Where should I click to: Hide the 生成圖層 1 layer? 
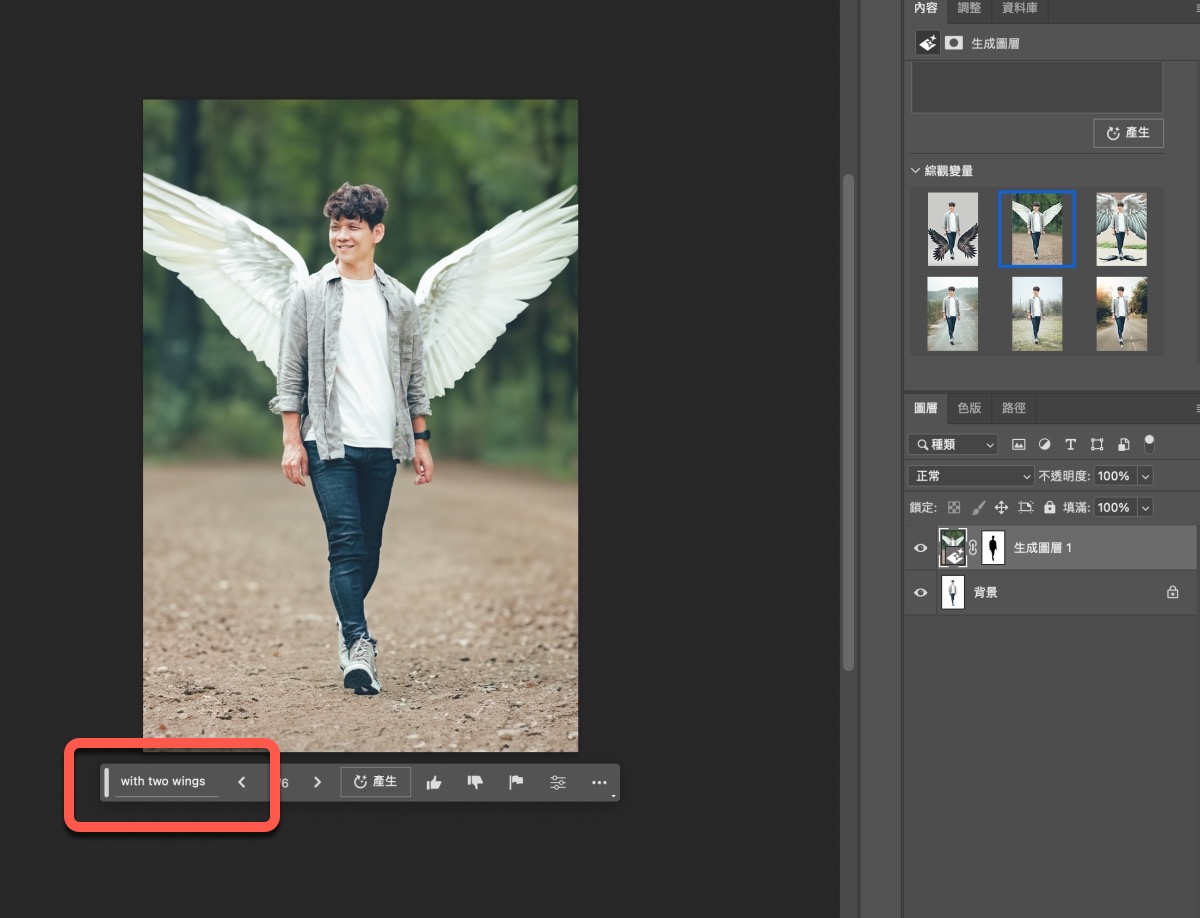coord(921,548)
